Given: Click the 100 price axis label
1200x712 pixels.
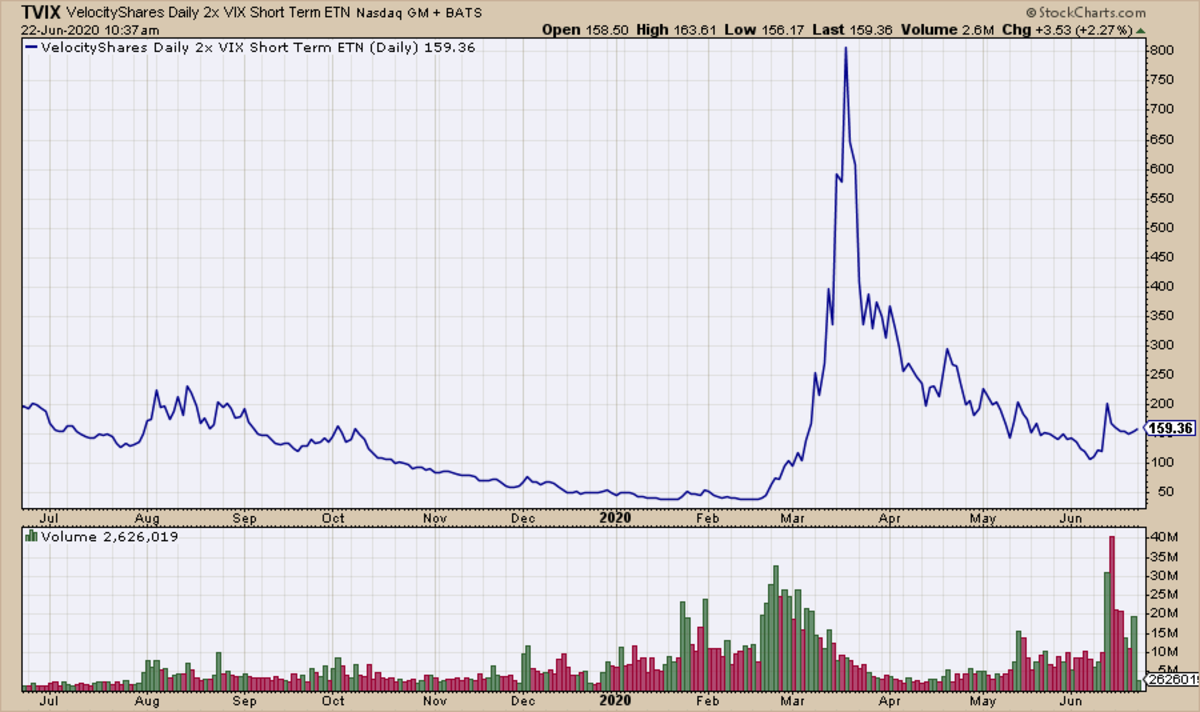Looking at the screenshot, I should [x=1160, y=463].
